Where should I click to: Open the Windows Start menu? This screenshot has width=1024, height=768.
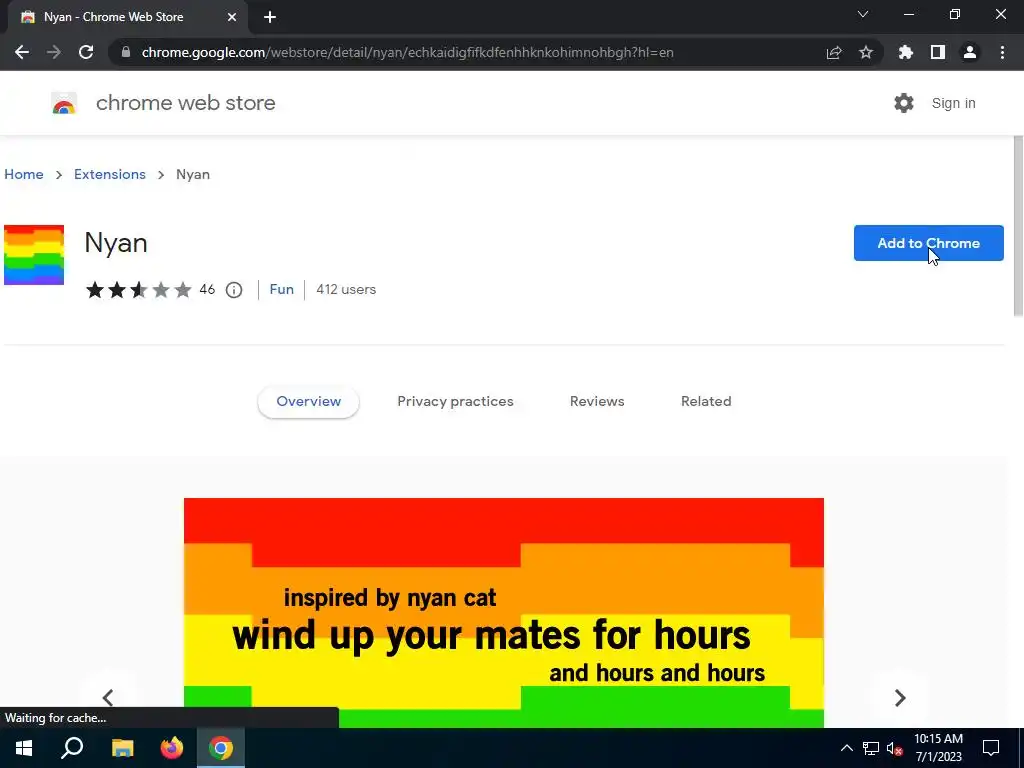click(24, 748)
